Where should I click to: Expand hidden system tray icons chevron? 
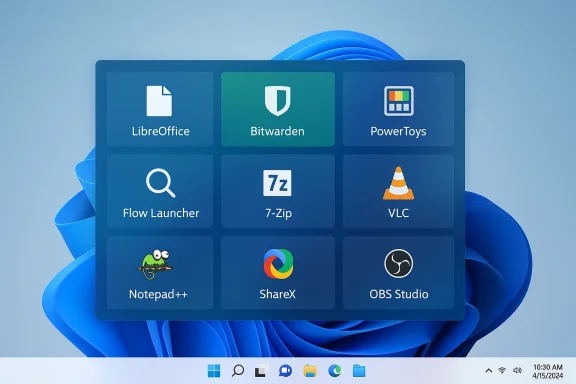pos(489,371)
